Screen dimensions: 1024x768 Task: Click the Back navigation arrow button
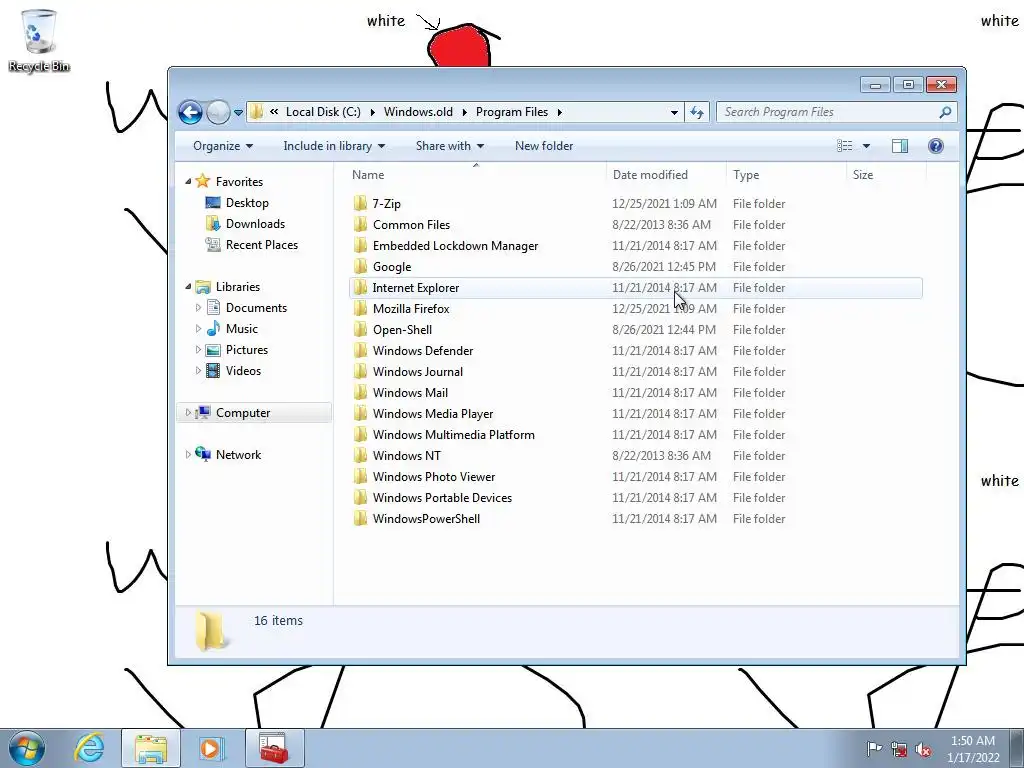(190, 112)
